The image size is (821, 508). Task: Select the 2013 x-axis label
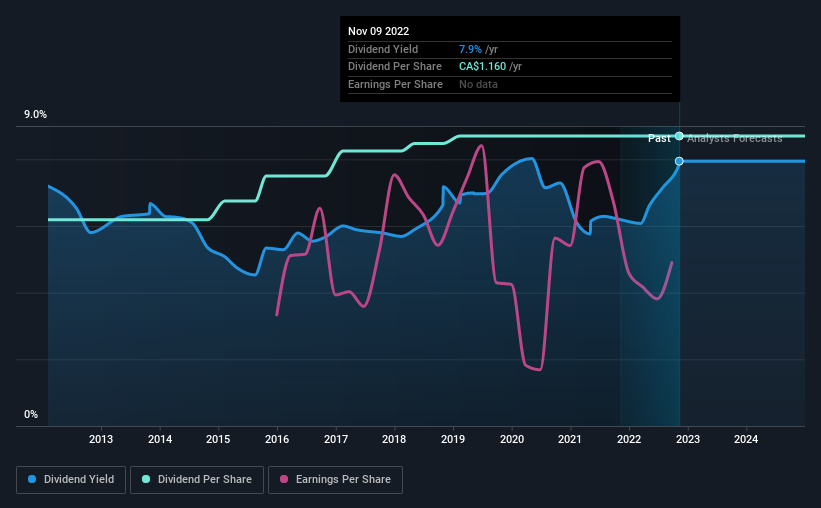101,439
